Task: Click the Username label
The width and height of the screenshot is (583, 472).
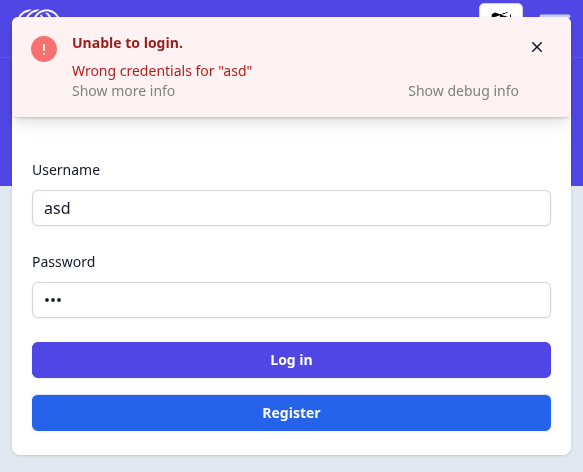Action: click(66, 170)
